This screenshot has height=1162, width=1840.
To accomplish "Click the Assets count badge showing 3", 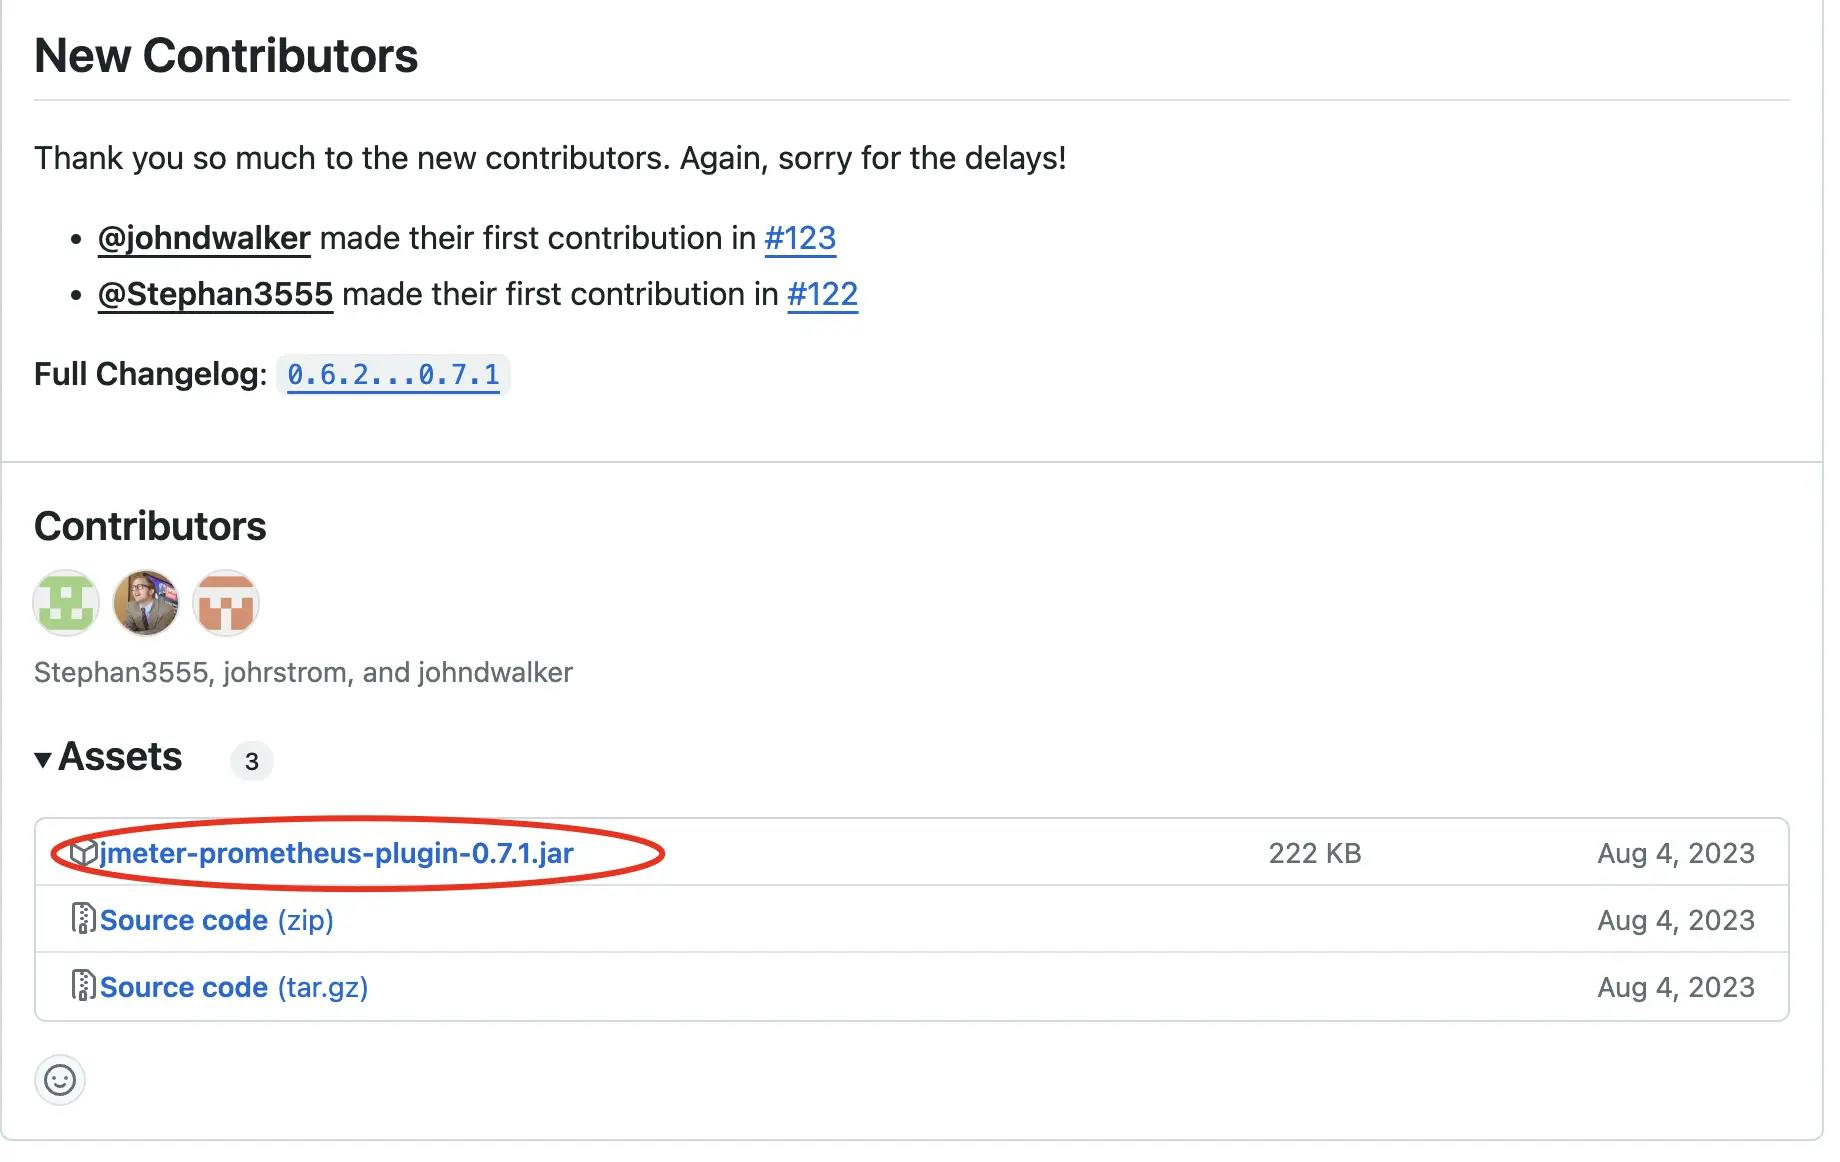I will pyautogui.click(x=252, y=761).
